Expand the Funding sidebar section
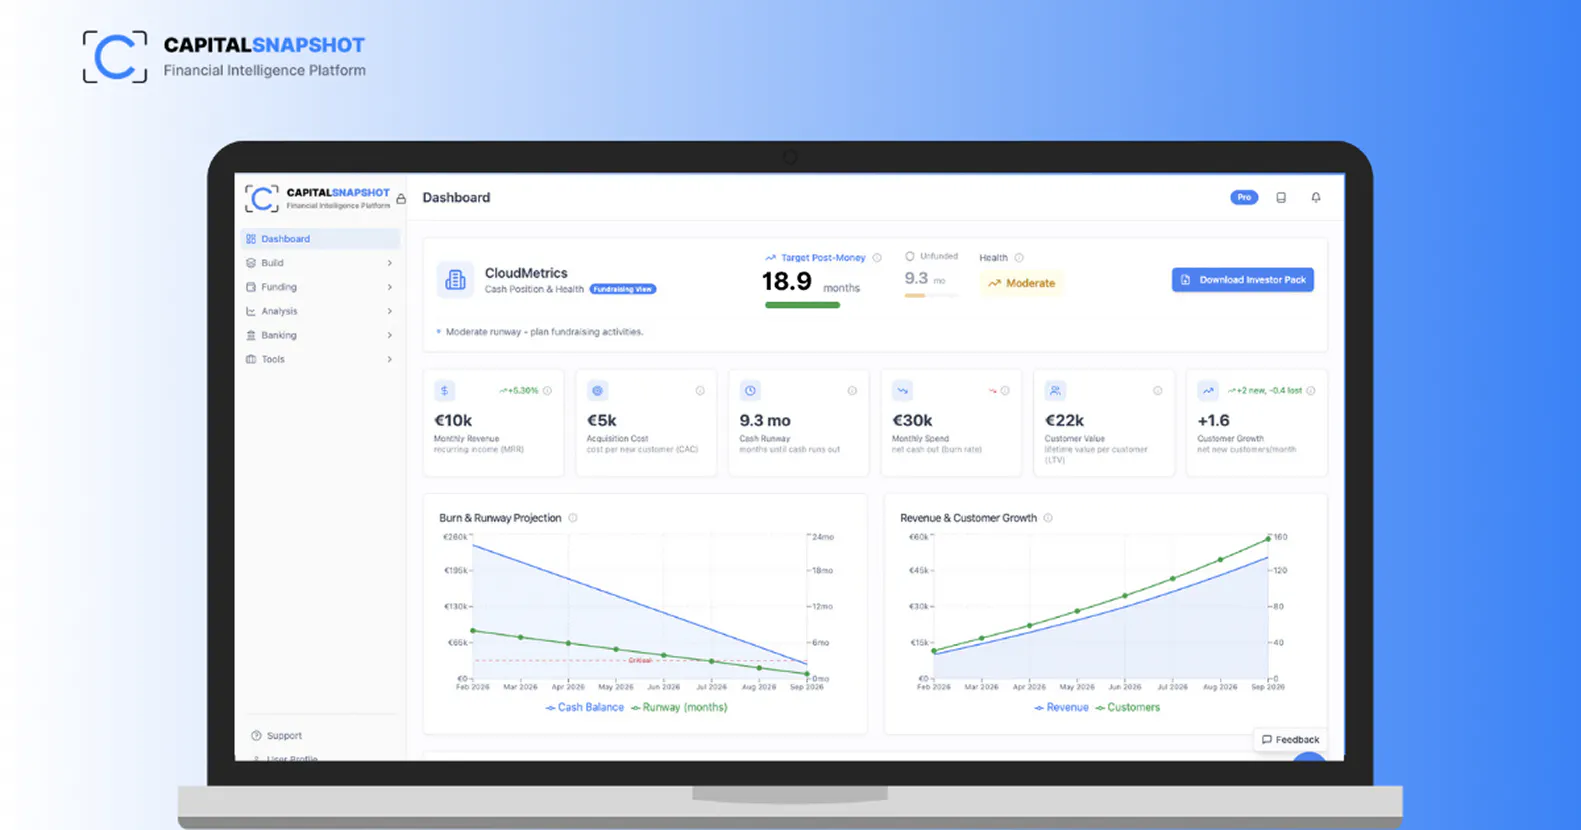 320,287
